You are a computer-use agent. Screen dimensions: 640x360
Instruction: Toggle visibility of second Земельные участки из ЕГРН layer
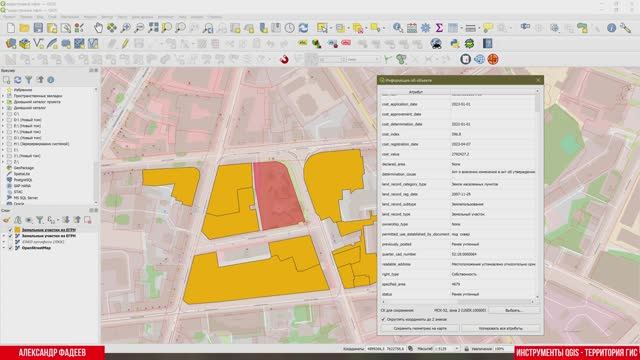tap(11, 236)
